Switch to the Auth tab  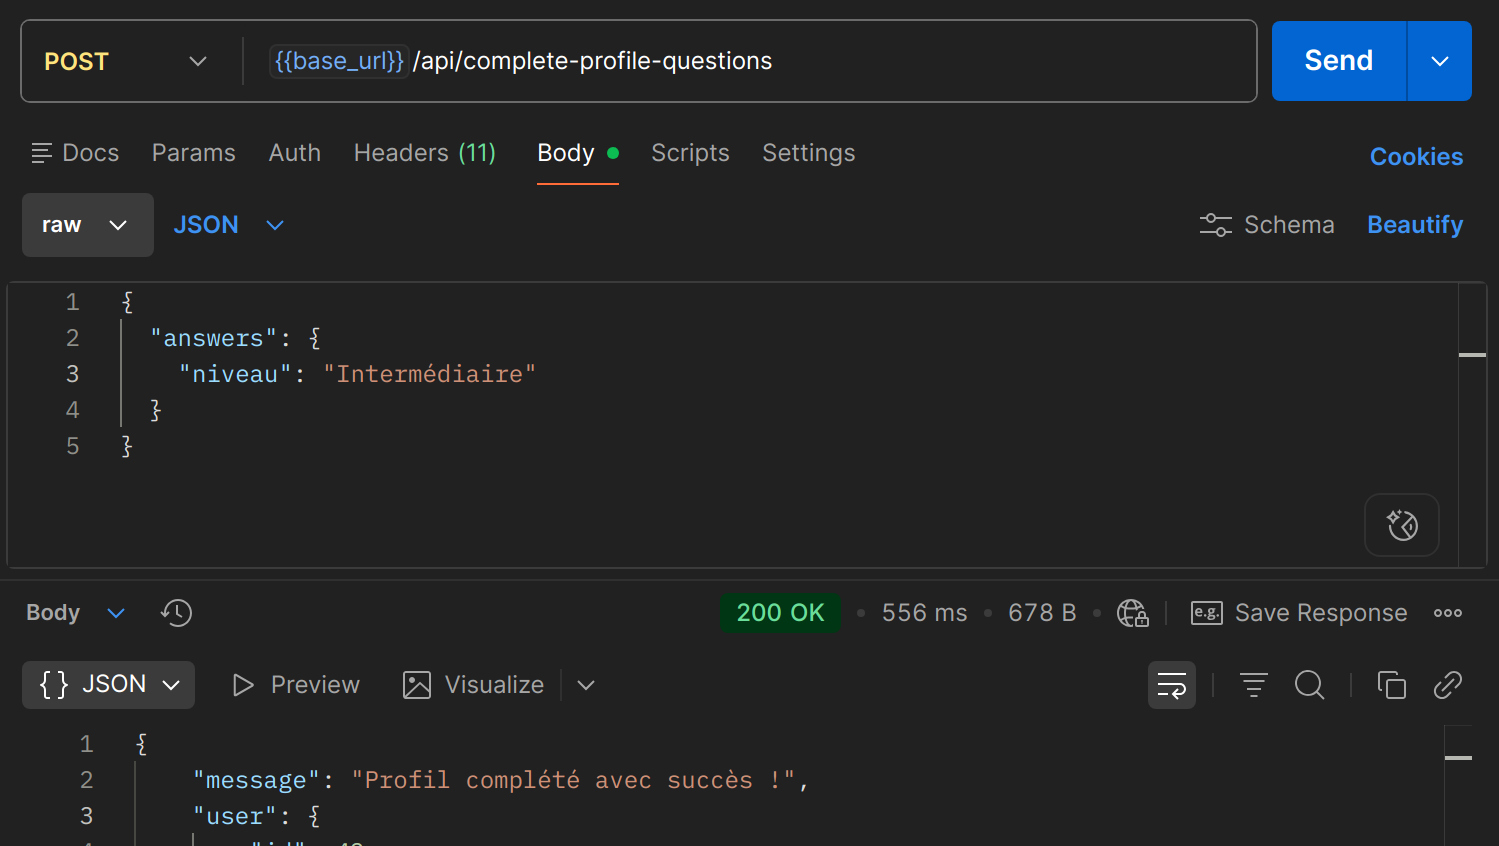(295, 153)
